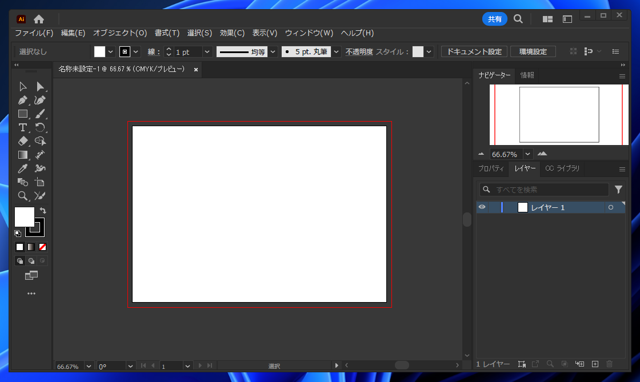
Task: Click the arrange documents icon
Action: click(x=547, y=19)
